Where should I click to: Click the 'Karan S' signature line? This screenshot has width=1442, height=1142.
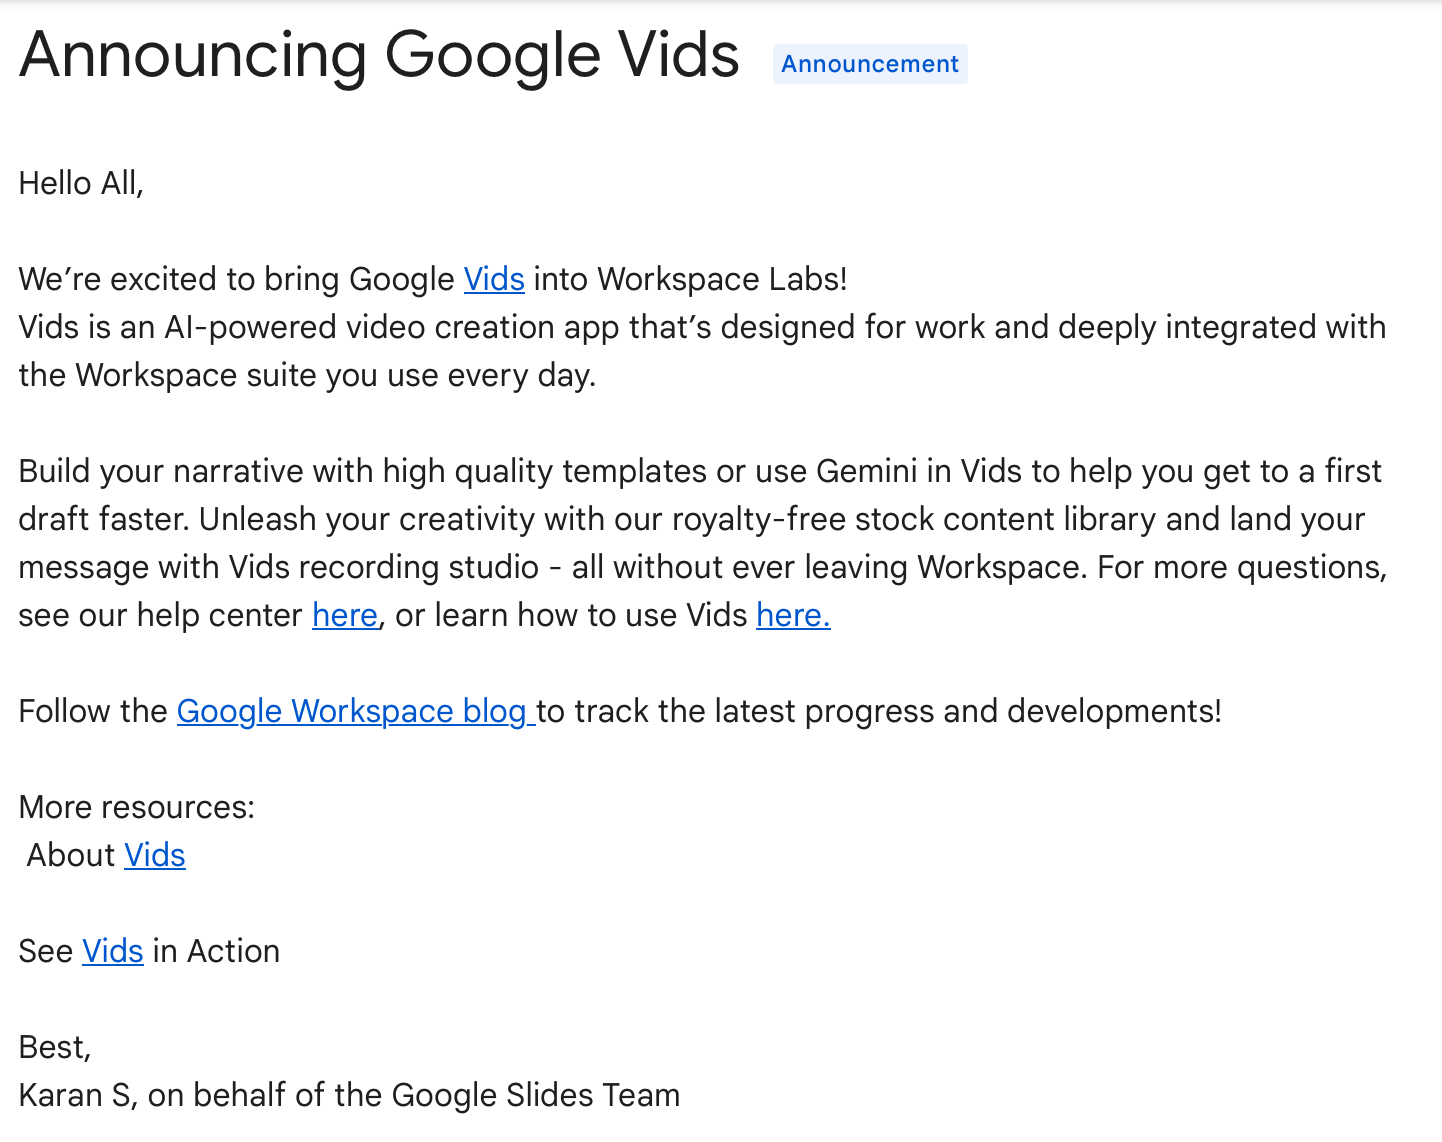pyautogui.click(x=349, y=1095)
